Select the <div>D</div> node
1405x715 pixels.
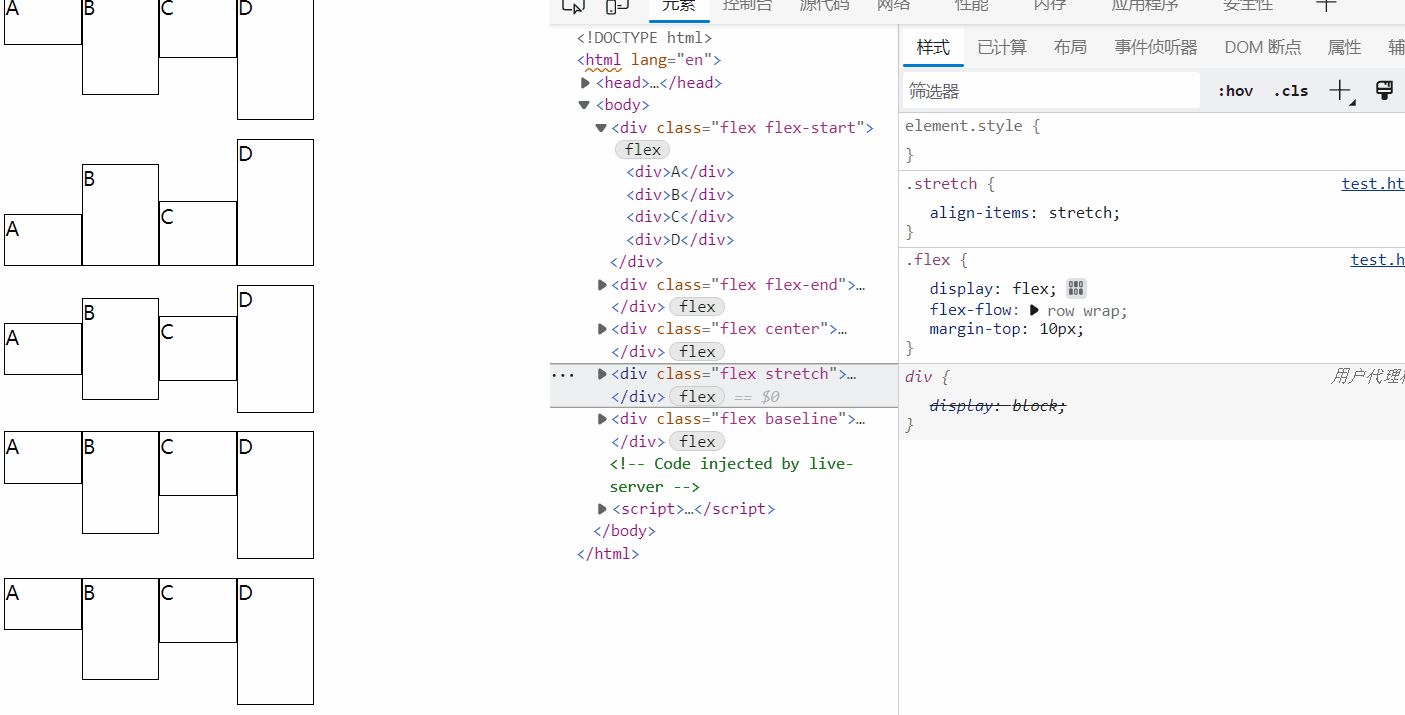[680, 240]
